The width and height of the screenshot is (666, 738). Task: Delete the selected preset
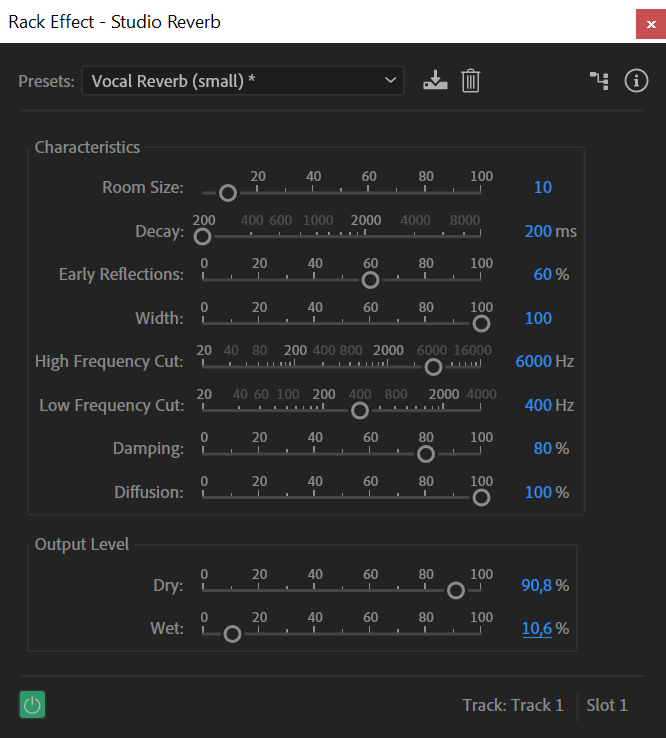(470, 81)
